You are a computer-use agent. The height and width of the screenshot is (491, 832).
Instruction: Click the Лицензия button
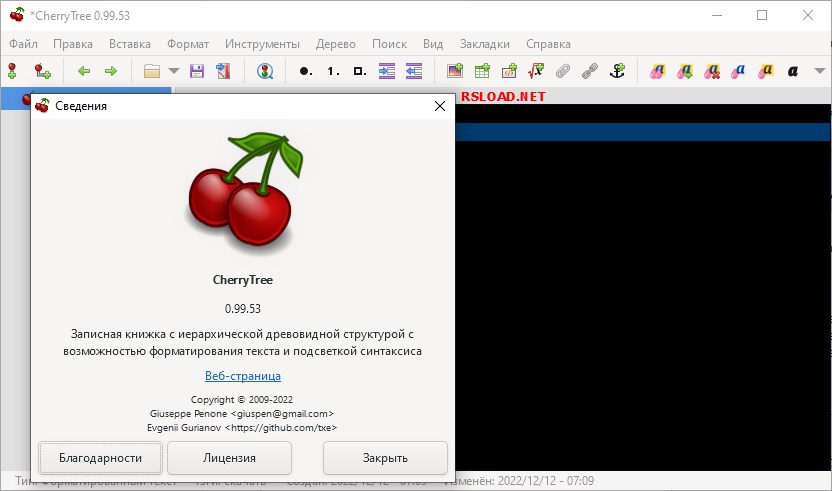pyautogui.click(x=229, y=458)
